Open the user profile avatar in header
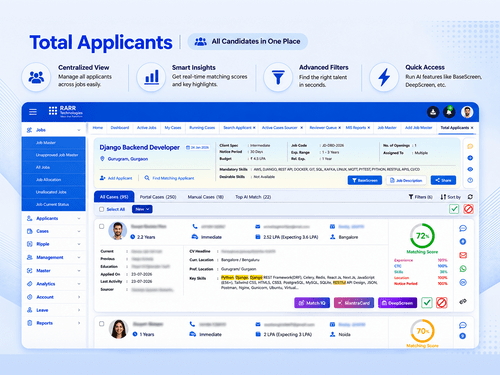 [x=467, y=112]
